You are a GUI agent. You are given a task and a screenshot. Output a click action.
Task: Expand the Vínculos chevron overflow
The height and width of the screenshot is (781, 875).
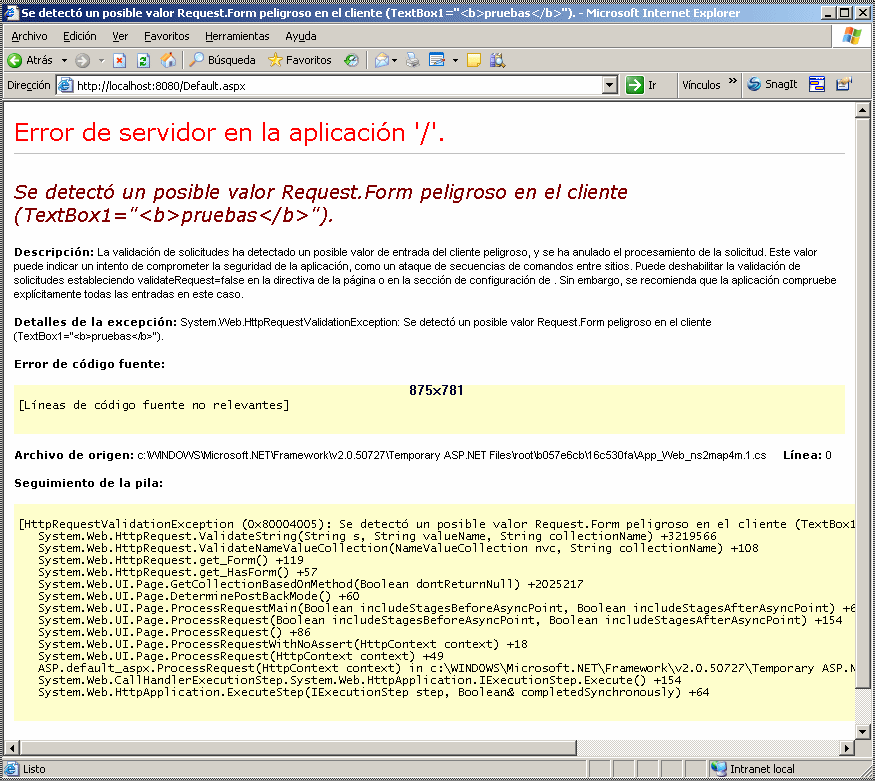tap(733, 81)
